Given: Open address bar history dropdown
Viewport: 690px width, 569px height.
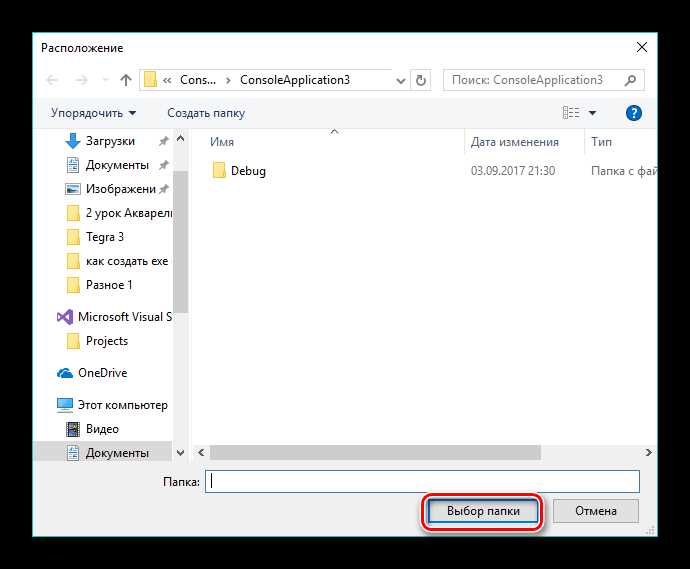Looking at the screenshot, I should coord(401,81).
